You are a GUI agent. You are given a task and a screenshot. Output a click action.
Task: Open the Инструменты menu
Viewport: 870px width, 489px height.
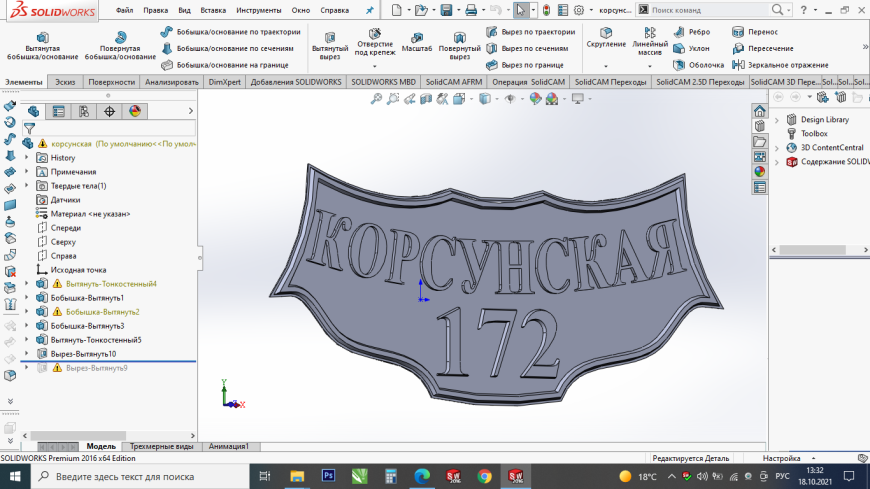[259, 10]
